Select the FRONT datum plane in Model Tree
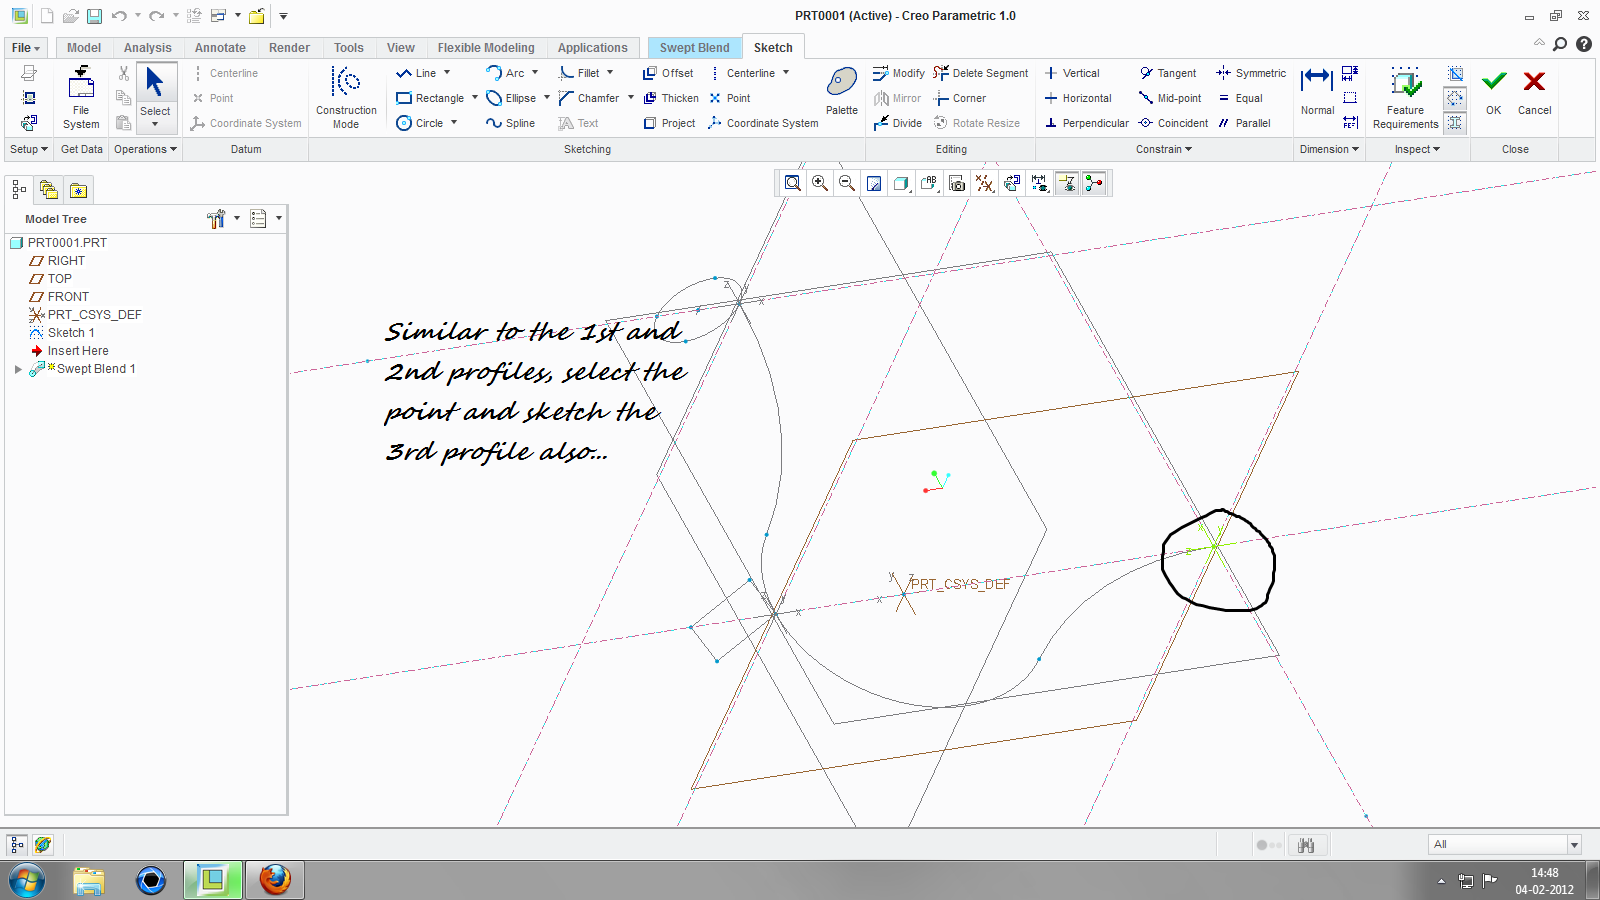Screen dimensions: 1600x900 pos(59,297)
